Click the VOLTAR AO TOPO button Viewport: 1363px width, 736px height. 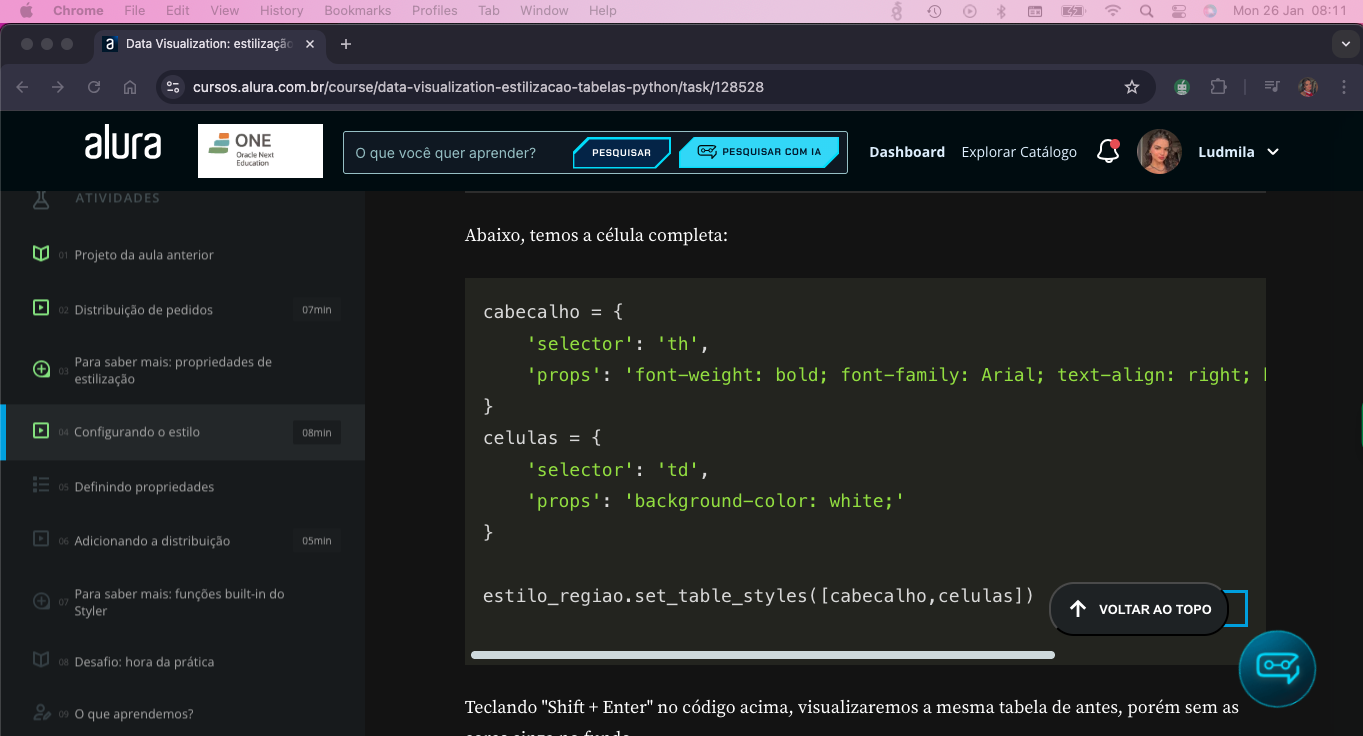point(1139,609)
